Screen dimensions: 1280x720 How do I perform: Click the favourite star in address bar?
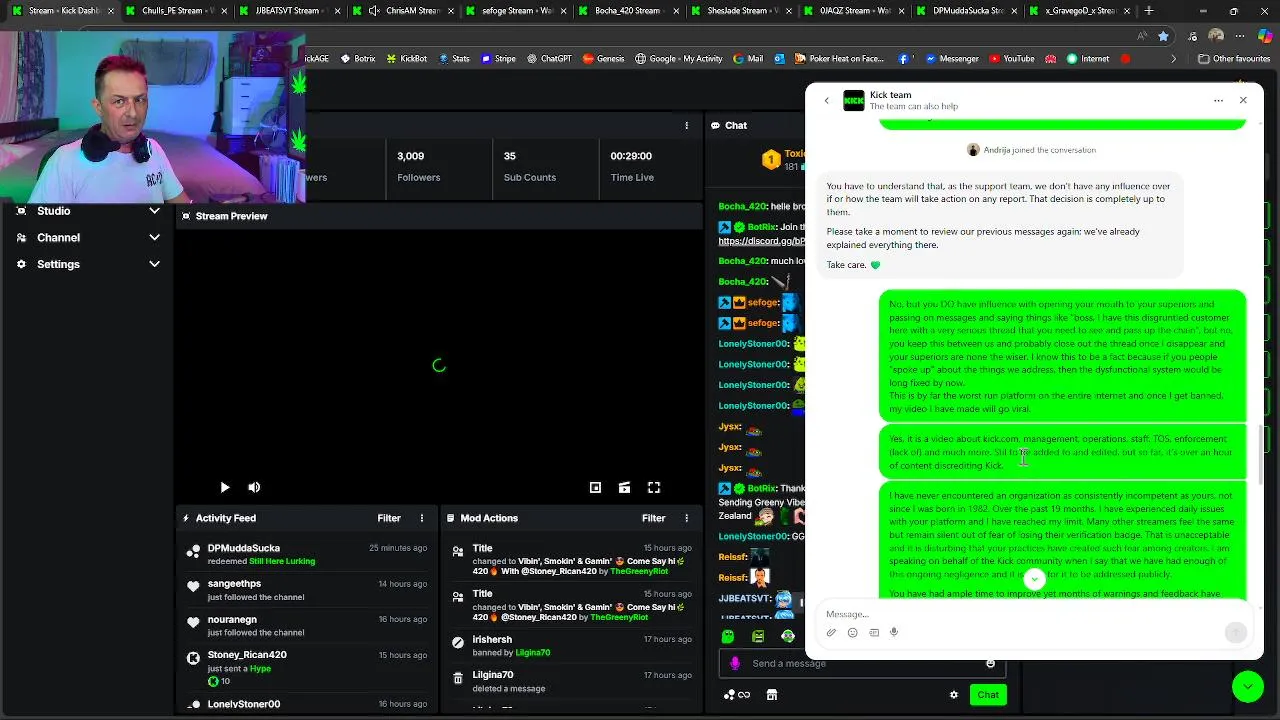coord(1164,36)
